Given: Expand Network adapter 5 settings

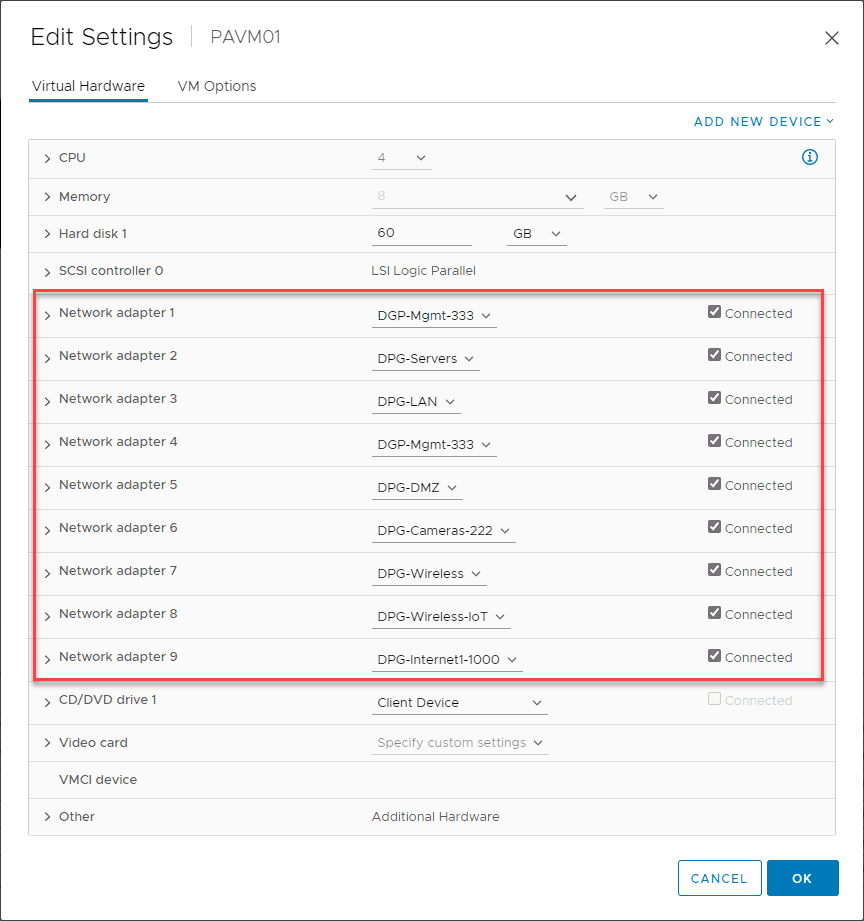Looking at the screenshot, I should pyautogui.click(x=47, y=487).
